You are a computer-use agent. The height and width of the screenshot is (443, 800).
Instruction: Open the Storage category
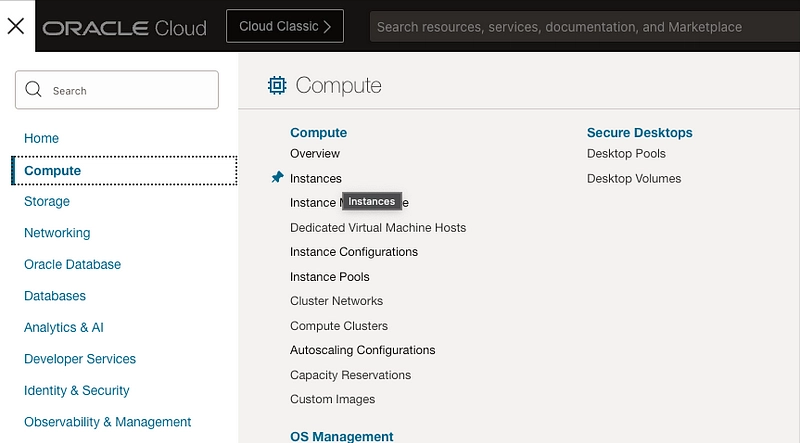point(47,202)
